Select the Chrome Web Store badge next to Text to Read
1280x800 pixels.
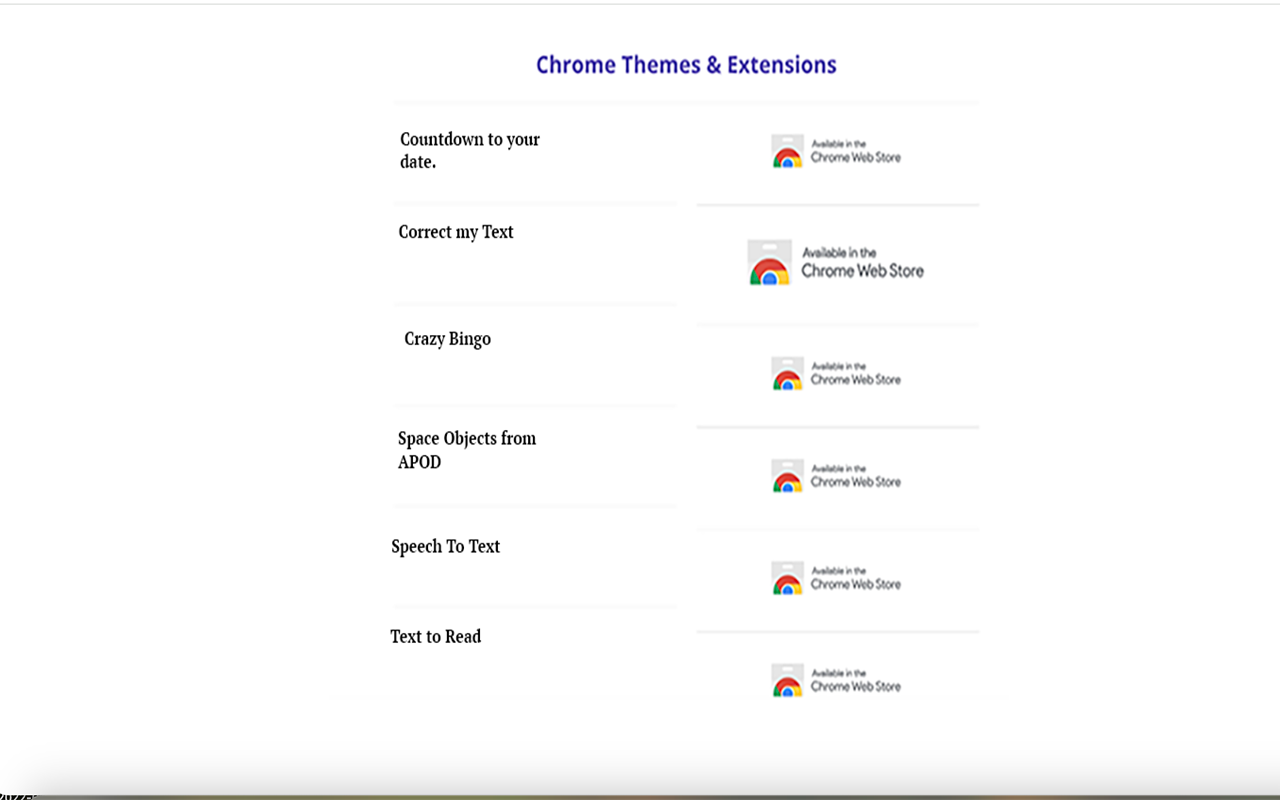[838, 680]
